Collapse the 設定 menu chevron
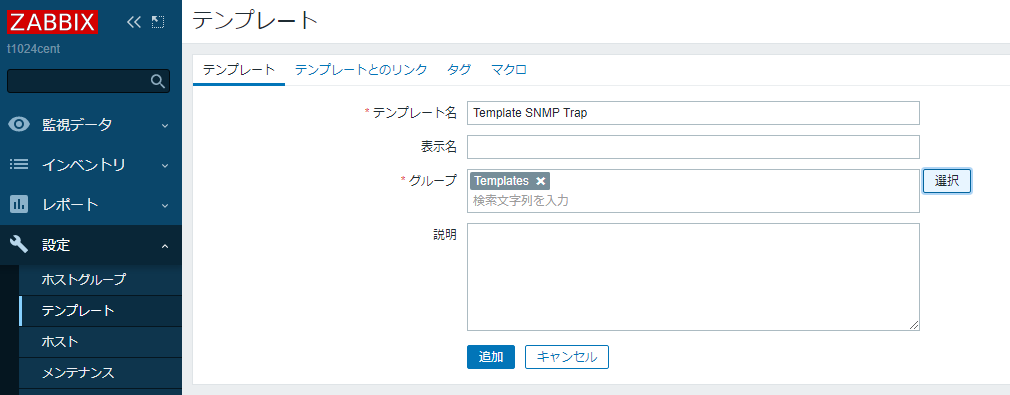1010x395 pixels. pos(165,246)
